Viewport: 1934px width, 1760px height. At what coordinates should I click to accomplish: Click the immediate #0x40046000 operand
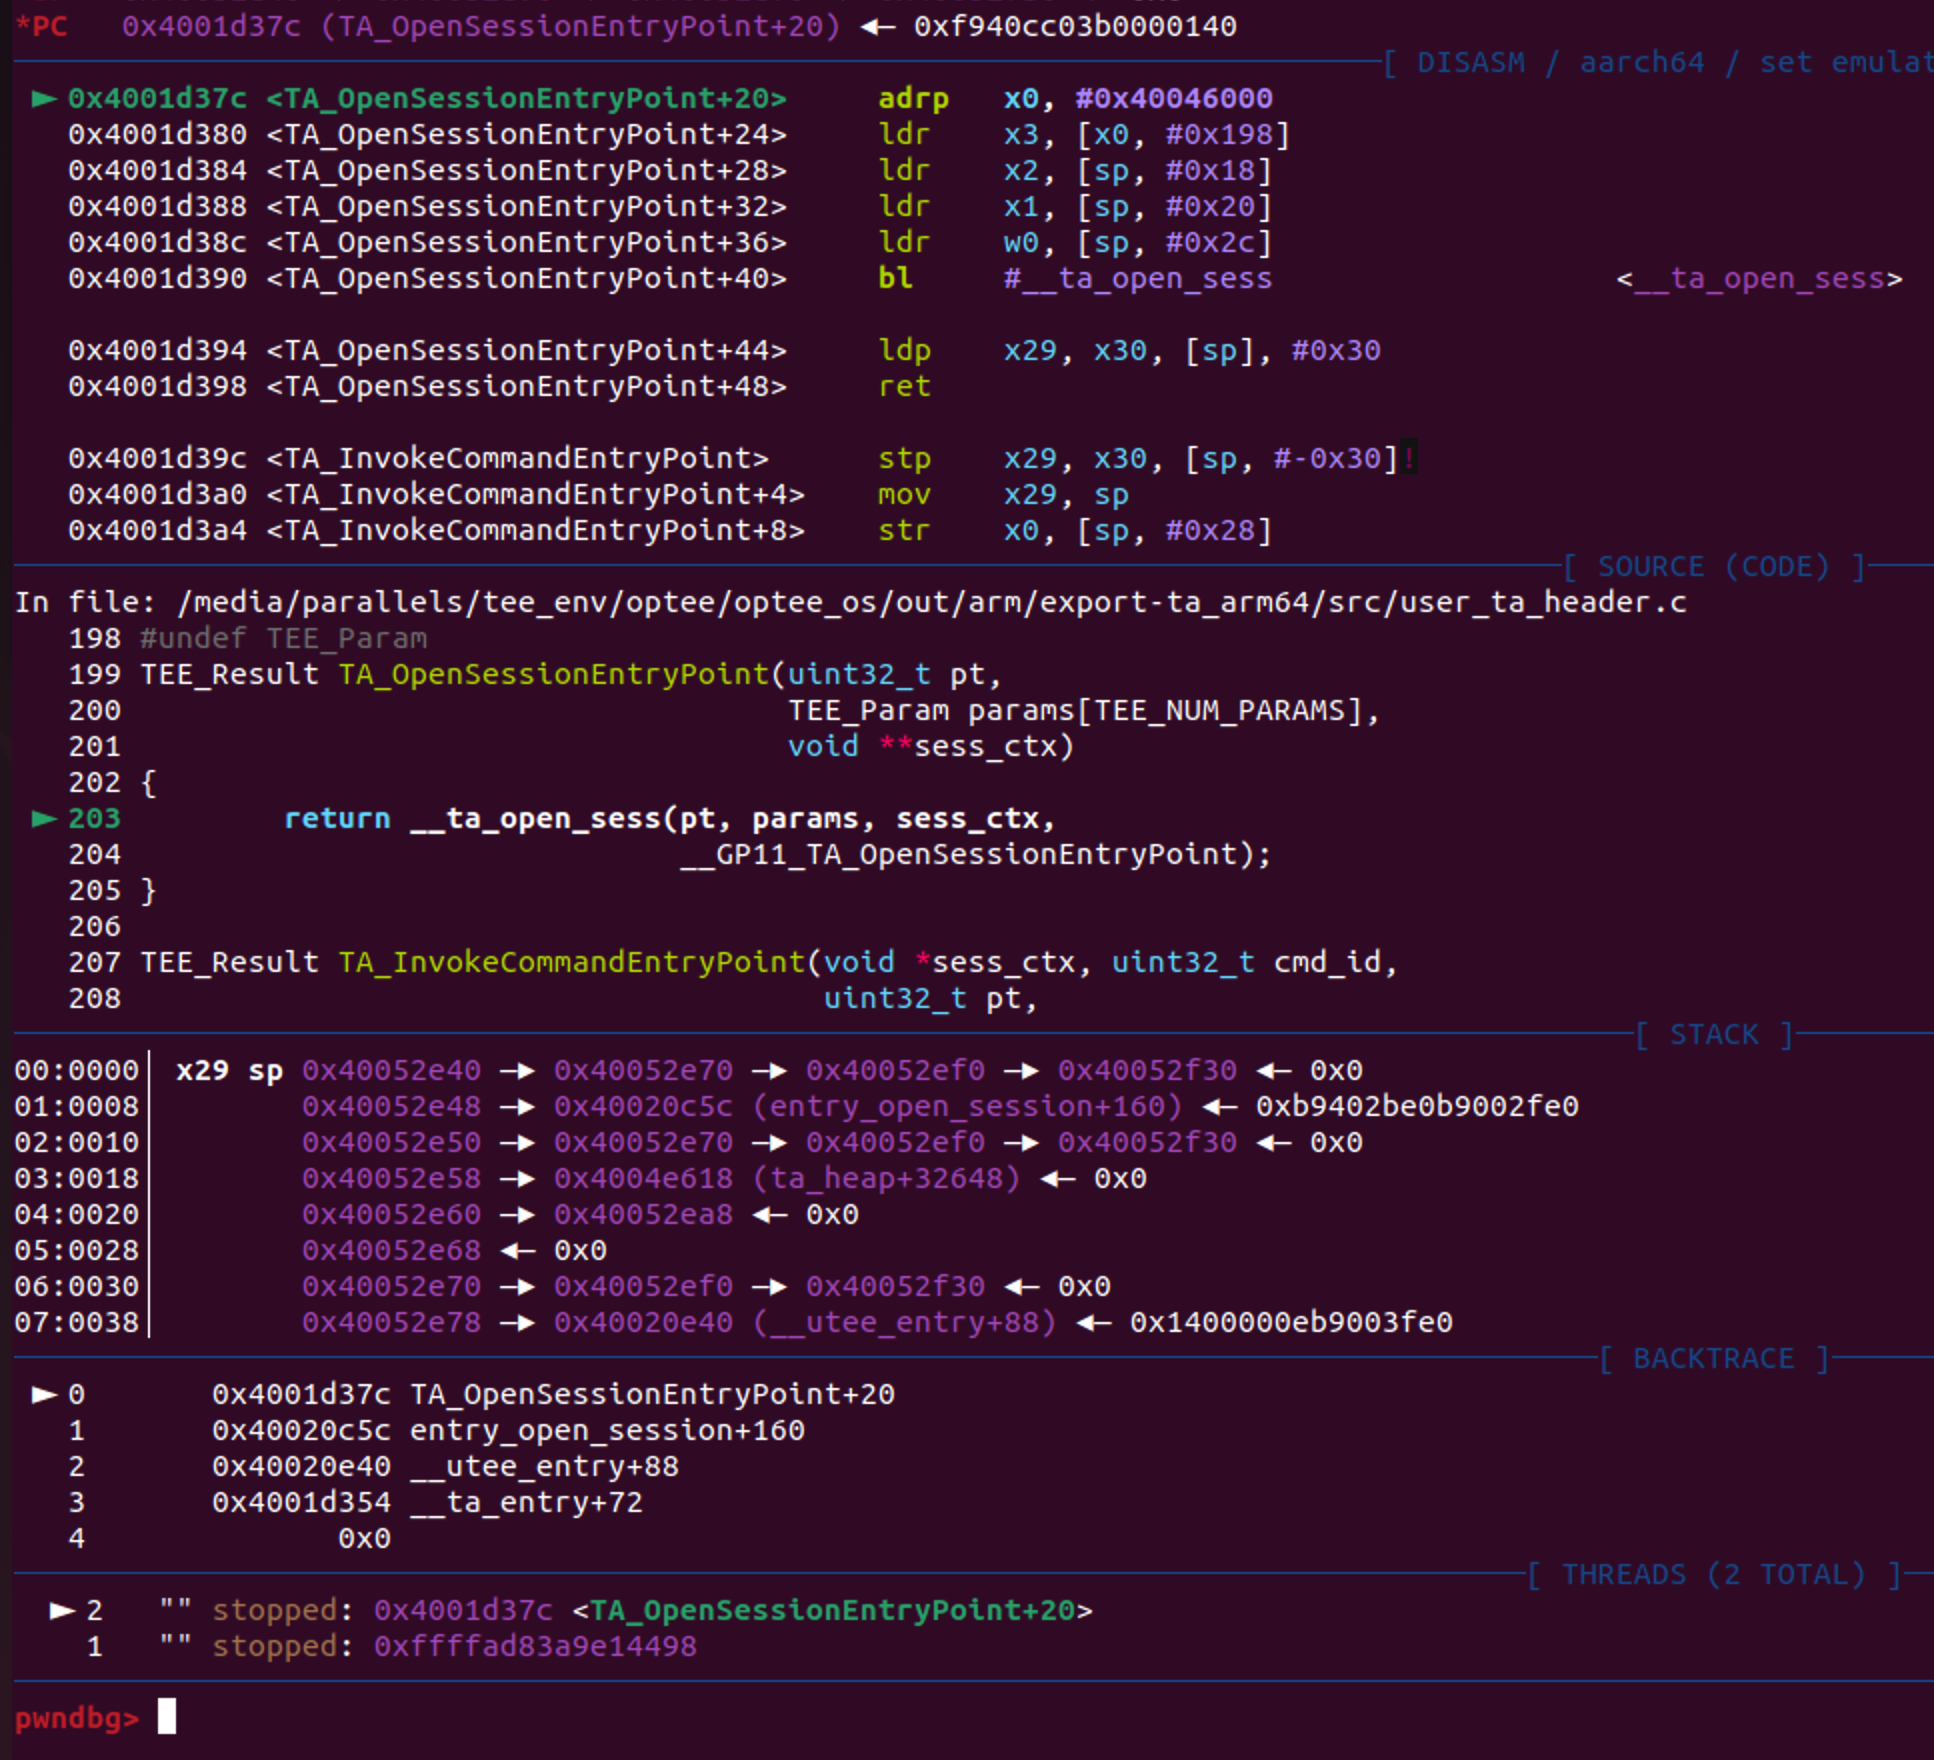click(x=1174, y=98)
